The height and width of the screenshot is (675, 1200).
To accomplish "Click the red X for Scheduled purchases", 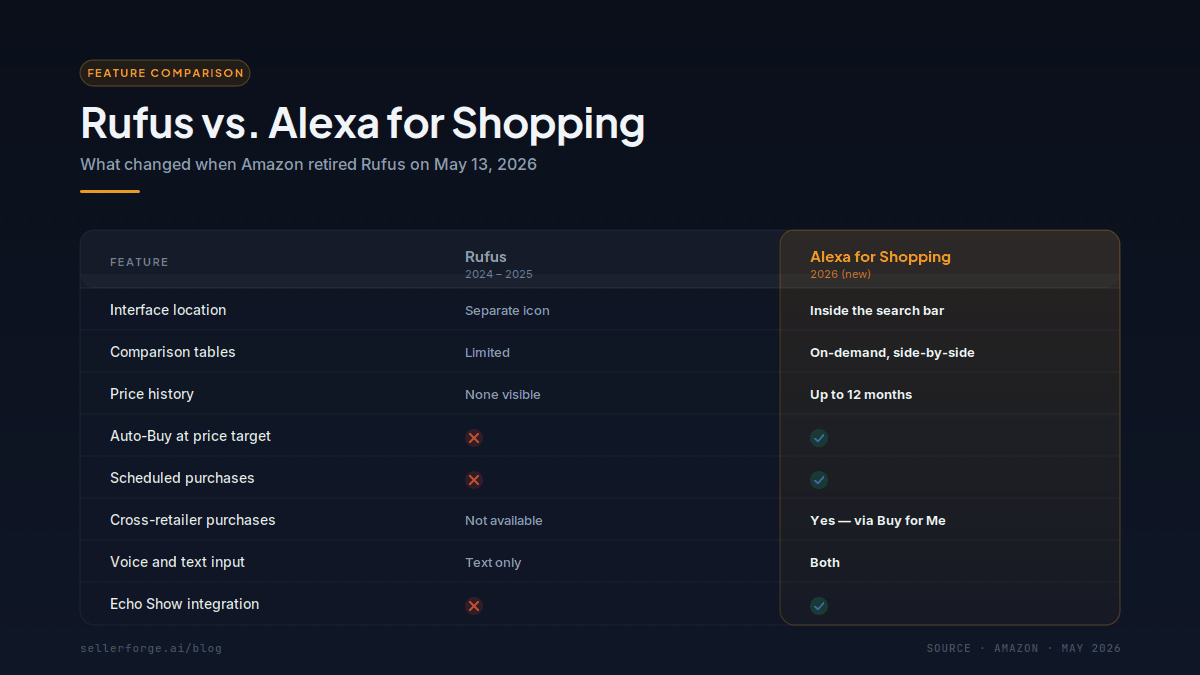I will pyautogui.click(x=474, y=480).
